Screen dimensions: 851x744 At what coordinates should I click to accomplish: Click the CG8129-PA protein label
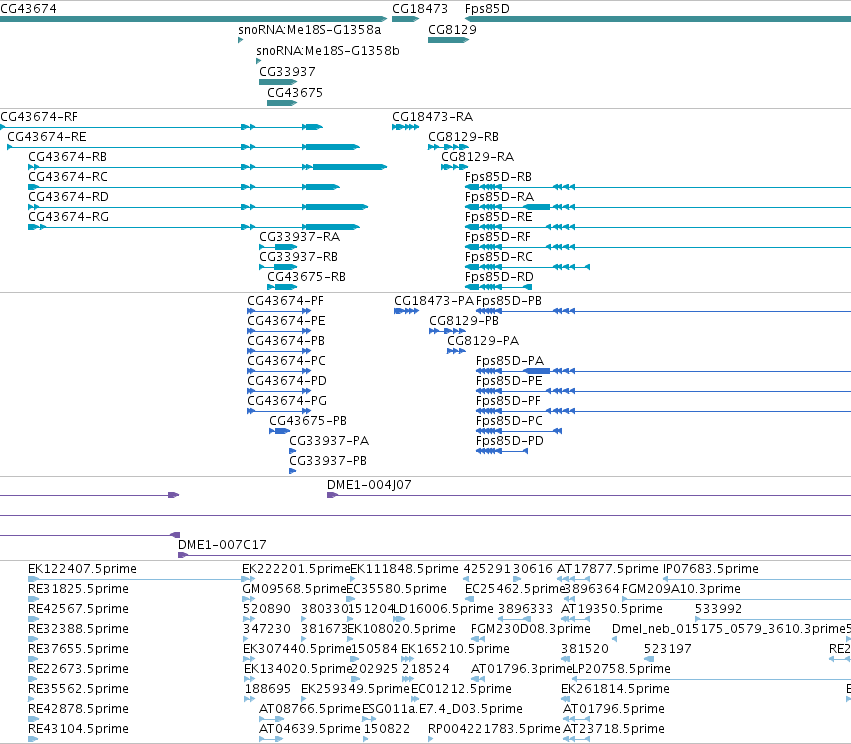[483, 341]
